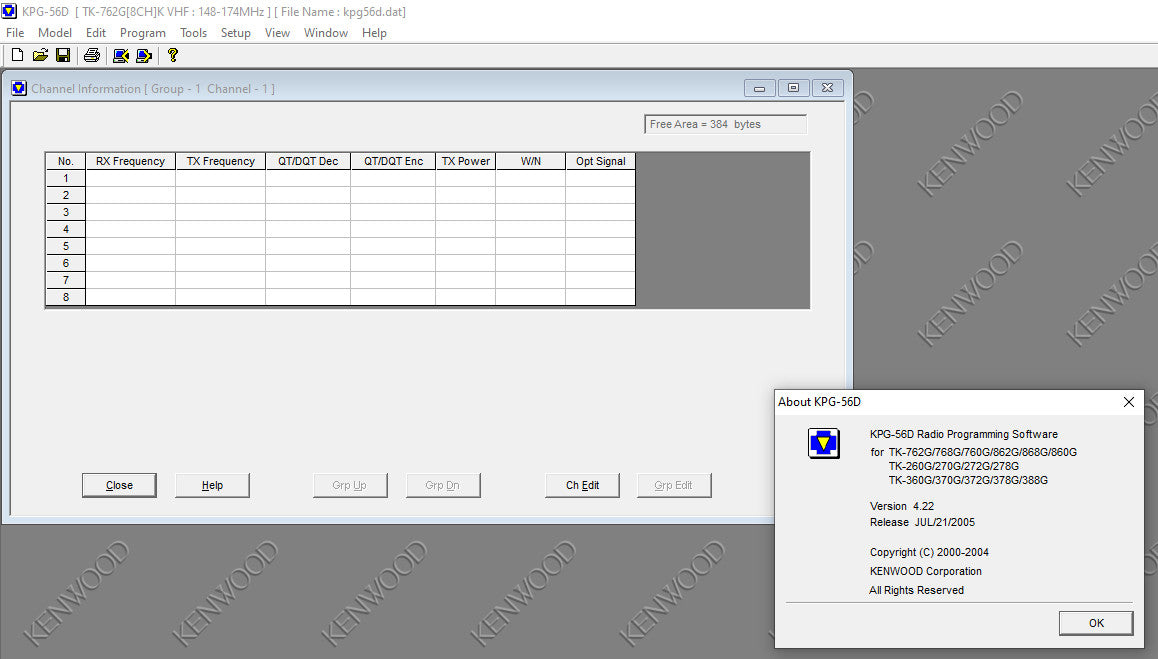
Task: Click Release JUL/21/2005 text
Action: [x=922, y=522]
